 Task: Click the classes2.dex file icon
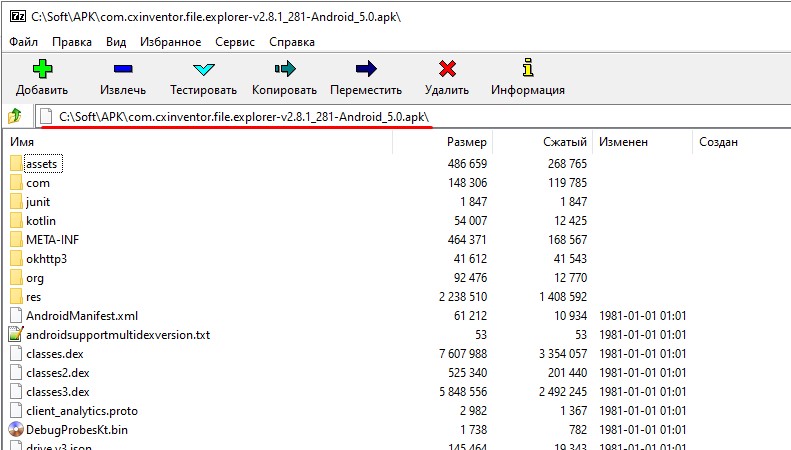tap(16, 373)
